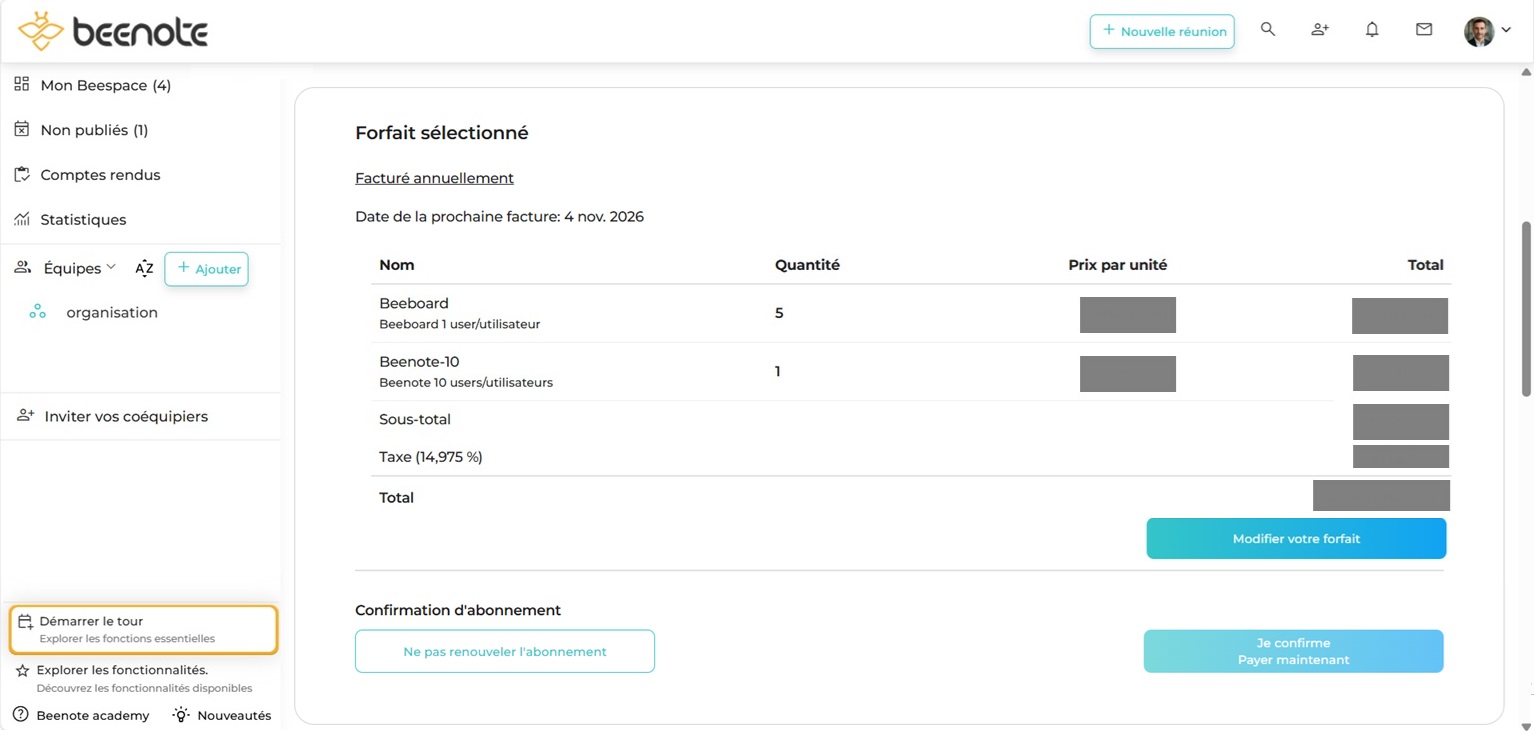Click the Beenote logo
This screenshot has width=1534, height=734.
click(113, 32)
